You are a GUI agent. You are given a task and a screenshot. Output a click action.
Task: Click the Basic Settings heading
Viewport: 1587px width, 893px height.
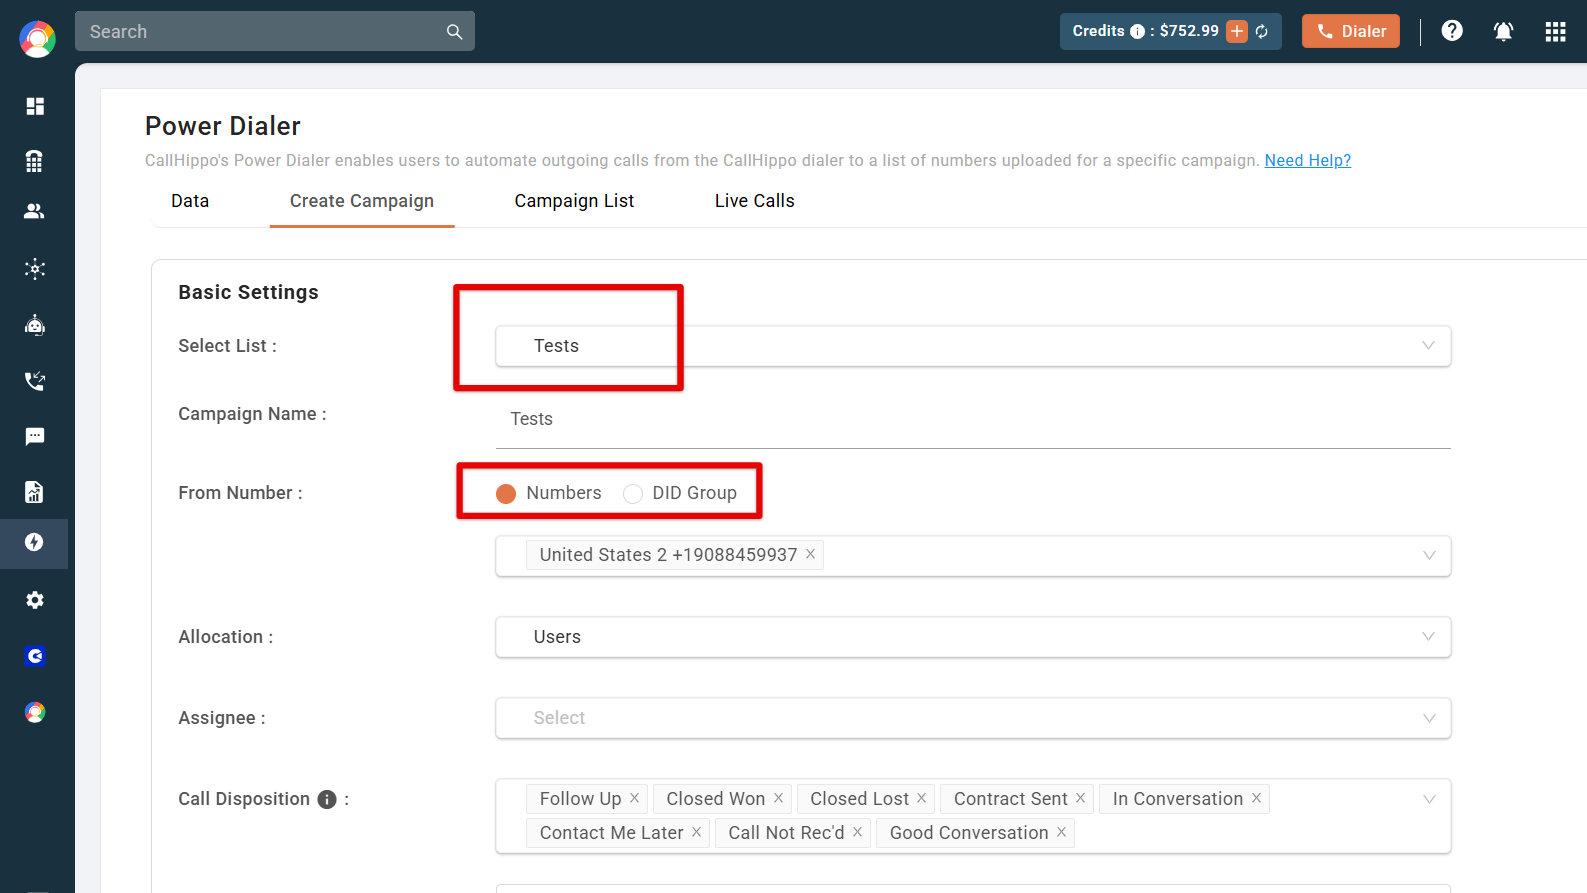coord(248,292)
